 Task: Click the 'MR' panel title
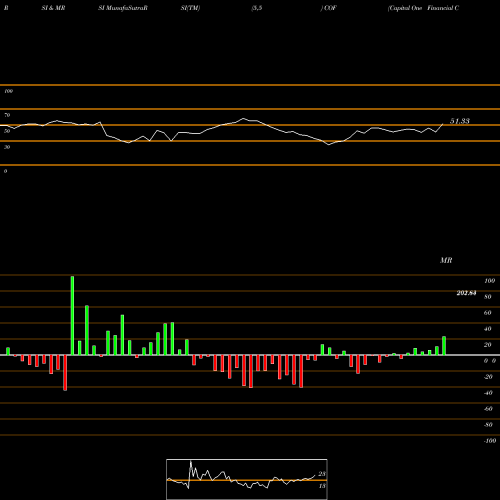(446, 260)
